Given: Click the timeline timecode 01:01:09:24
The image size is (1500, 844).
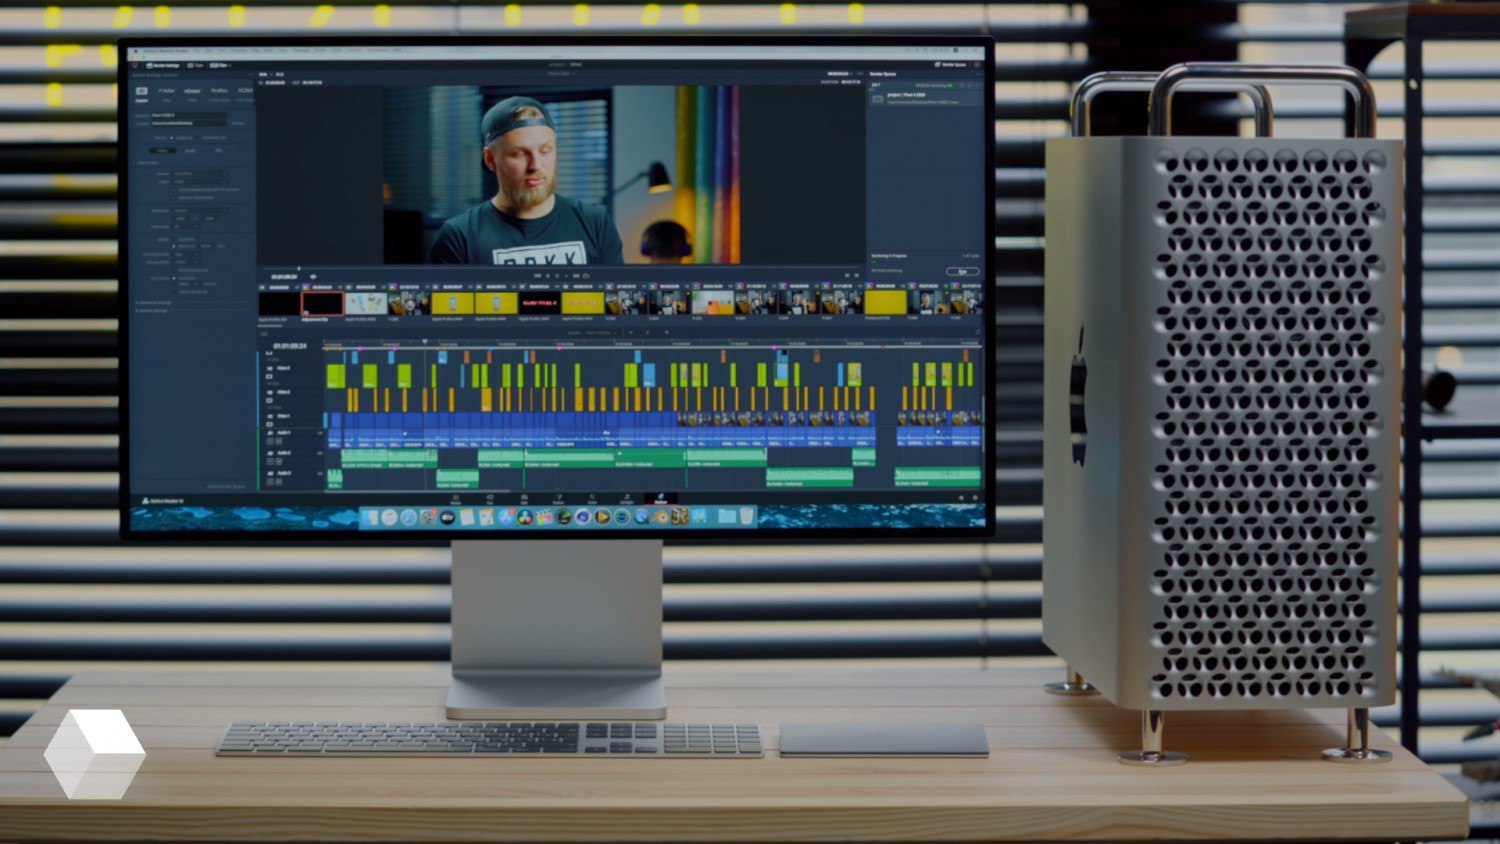Looking at the screenshot, I should click(x=290, y=346).
